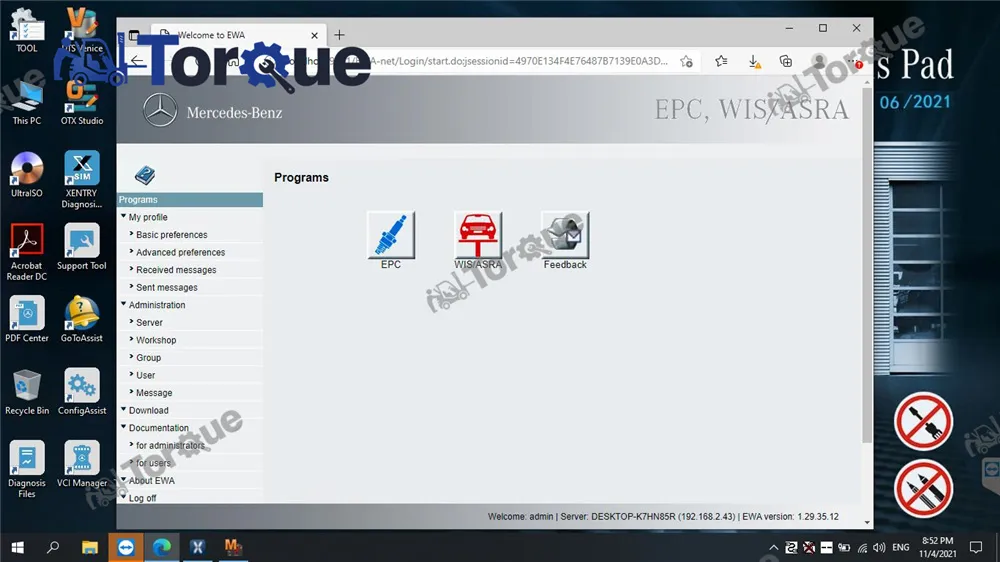Add page to favorites star icon

click(x=686, y=61)
